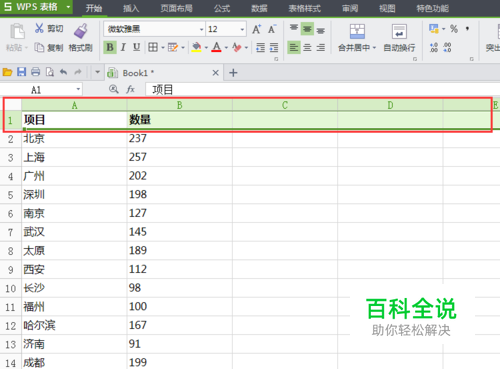Click Wrap Text (自动换行) icon
The image size is (500, 369).
pyautogui.click(x=399, y=31)
